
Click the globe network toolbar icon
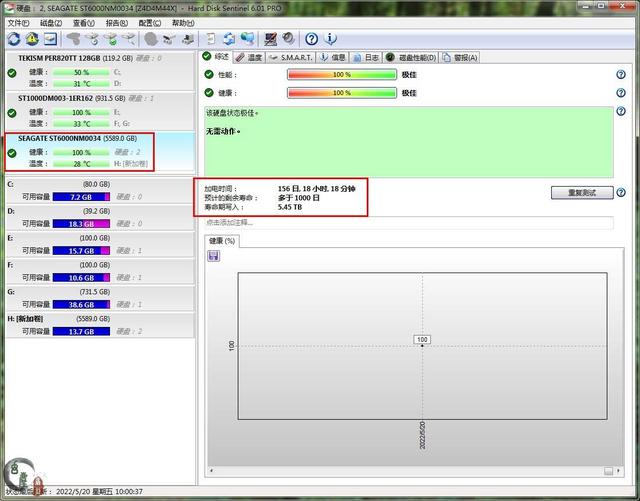pyautogui.click(x=247, y=39)
